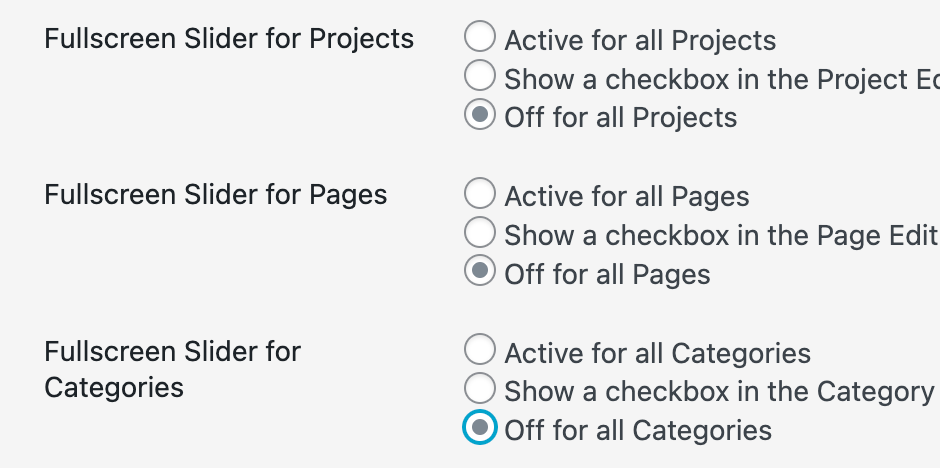
Task: Click the 'Fullscreen Slider for Pages' setting heading
Action: click(216, 195)
